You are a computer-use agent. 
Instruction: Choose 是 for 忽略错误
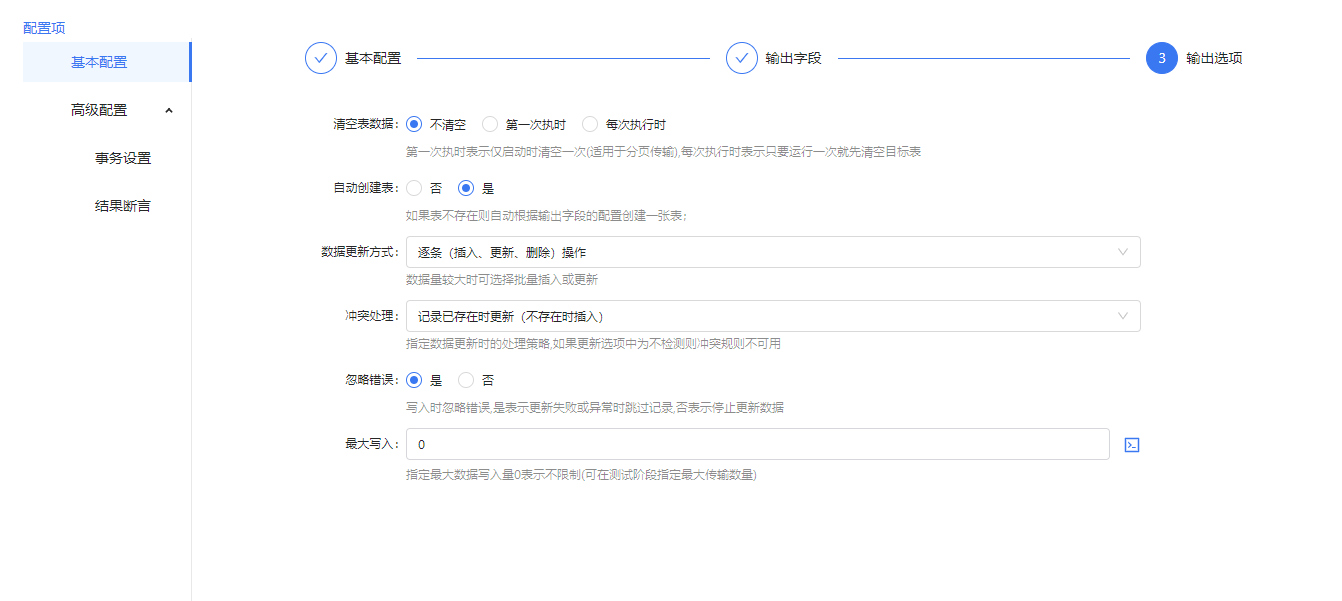pos(414,380)
